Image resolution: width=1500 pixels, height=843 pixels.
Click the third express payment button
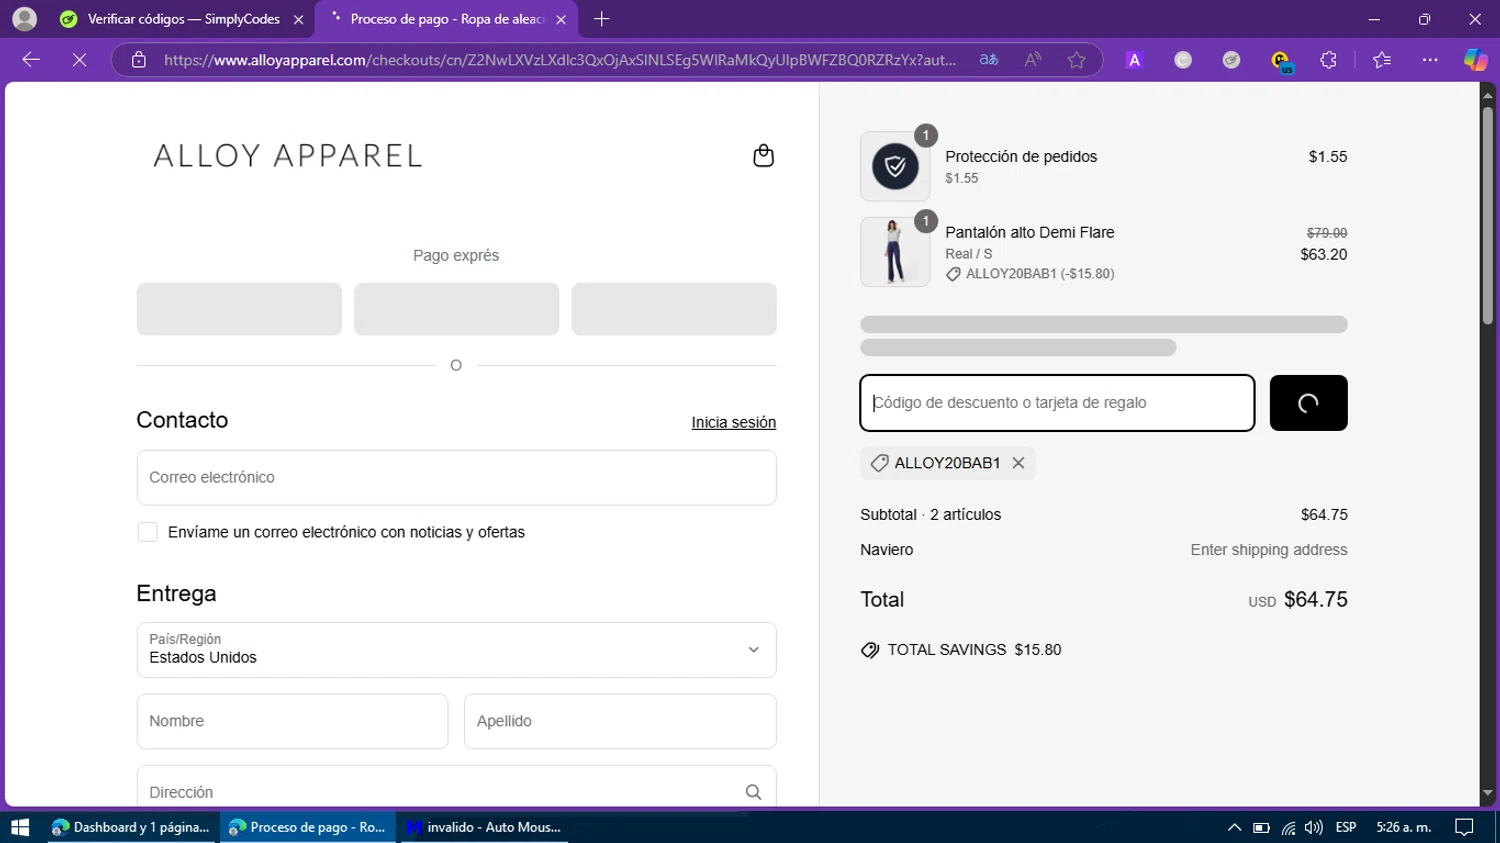click(x=674, y=309)
